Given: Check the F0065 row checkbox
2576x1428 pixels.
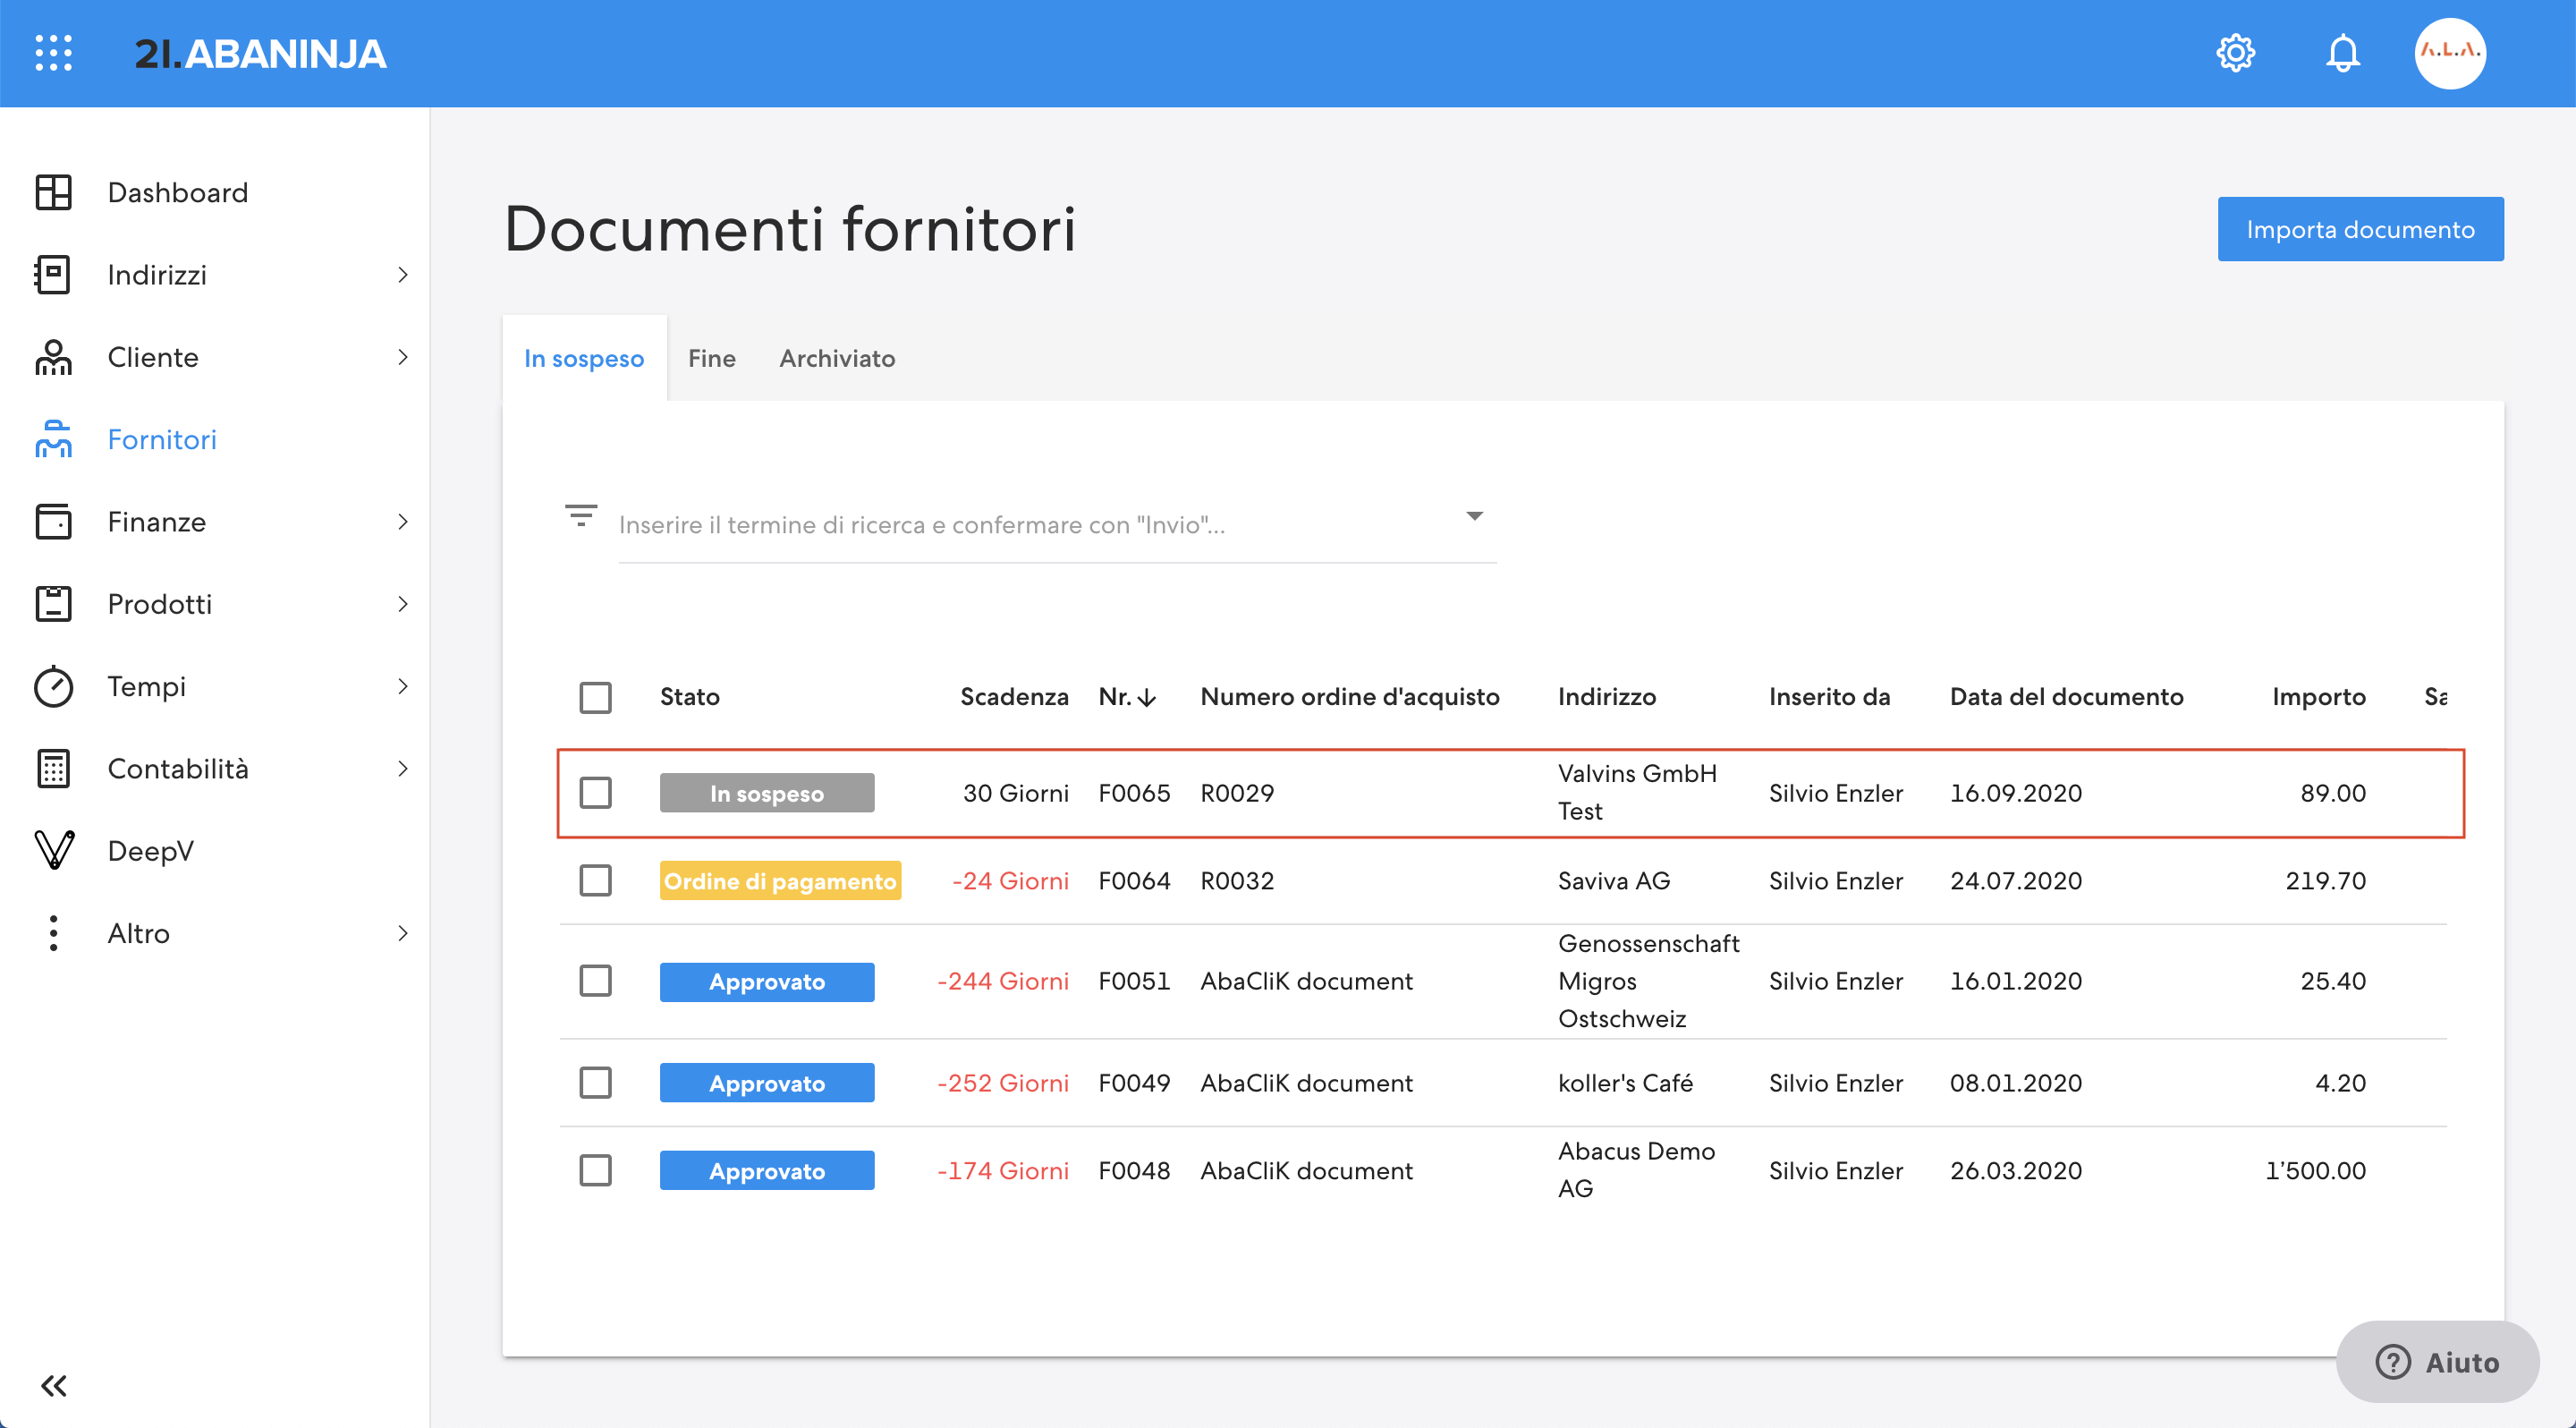Looking at the screenshot, I should pos(595,793).
